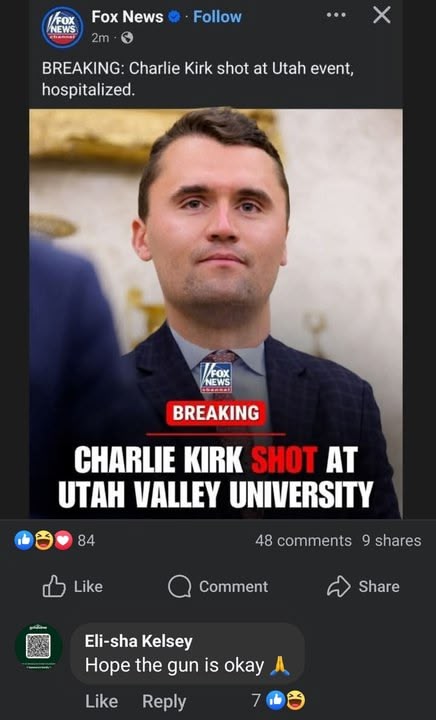
Task: Open the breaking news post image
Action: [x=216, y=314]
